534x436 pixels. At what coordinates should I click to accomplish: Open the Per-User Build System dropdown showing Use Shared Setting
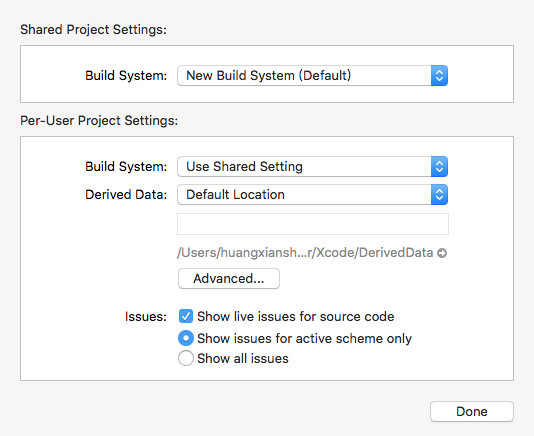tap(312, 167)
